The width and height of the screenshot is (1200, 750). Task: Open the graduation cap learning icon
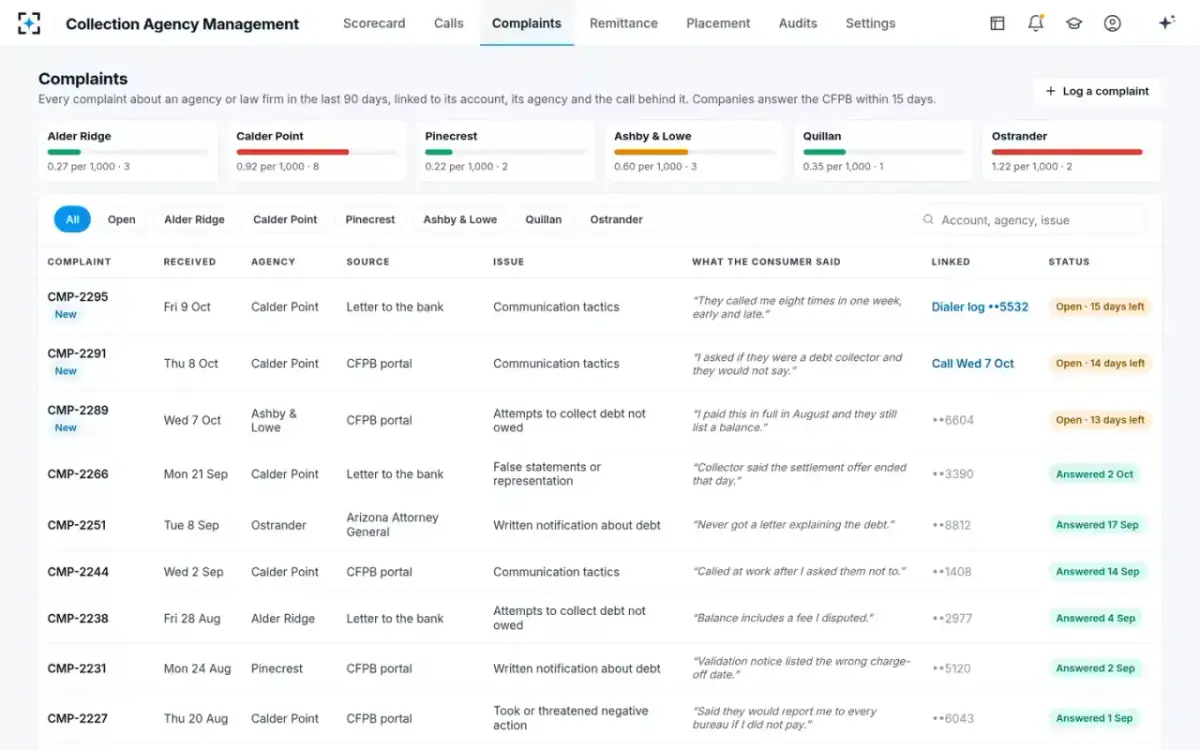point(1074,23)
